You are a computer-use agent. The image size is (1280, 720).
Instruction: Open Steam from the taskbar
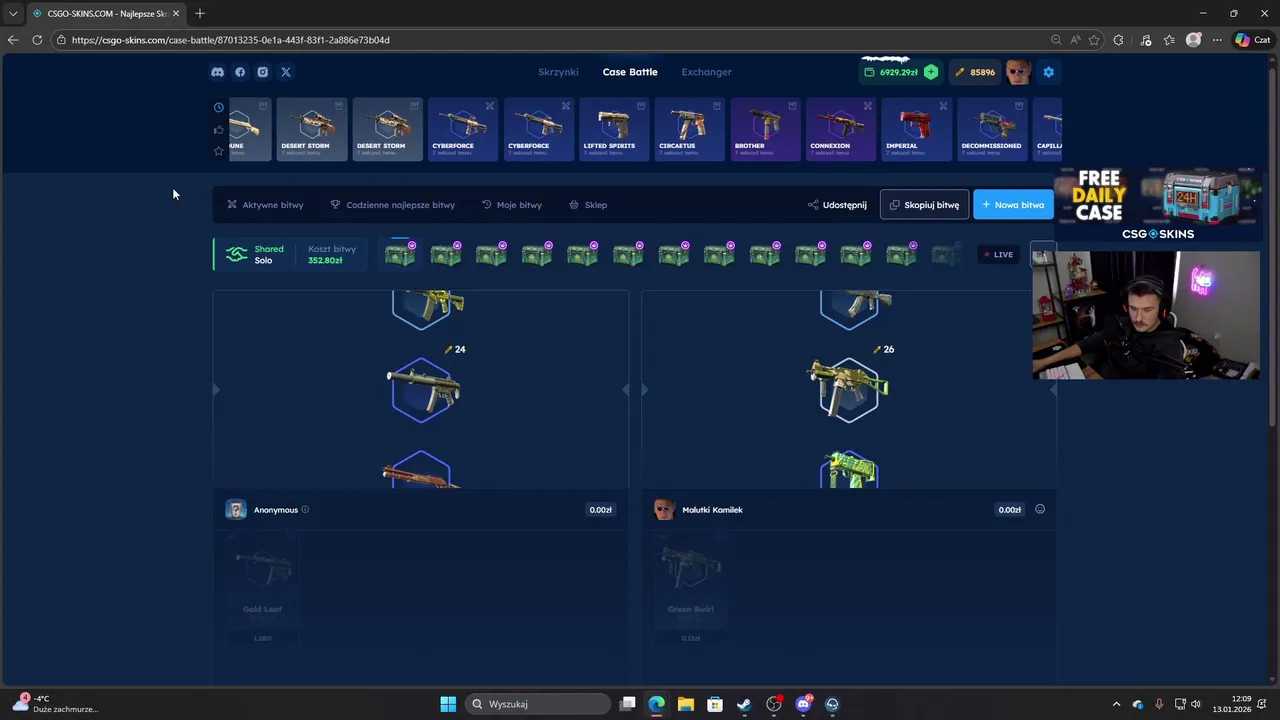click(744, 704)
